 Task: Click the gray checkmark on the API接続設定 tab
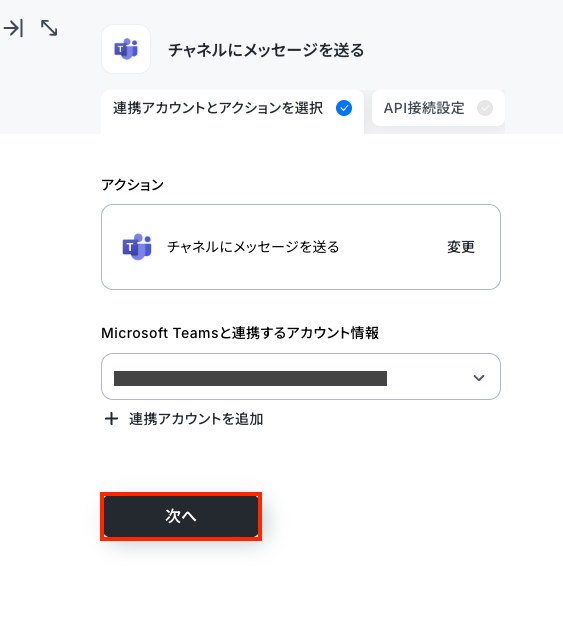click(x=485, y=108)
